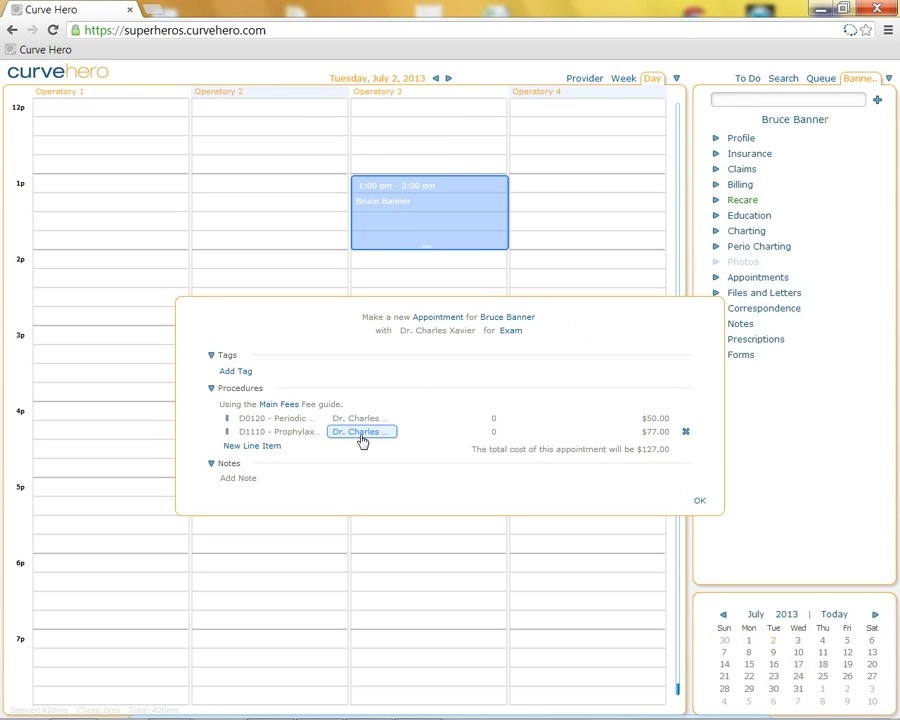Switch to Week schedule view
The image size is (900, 720).
[623, 78]
